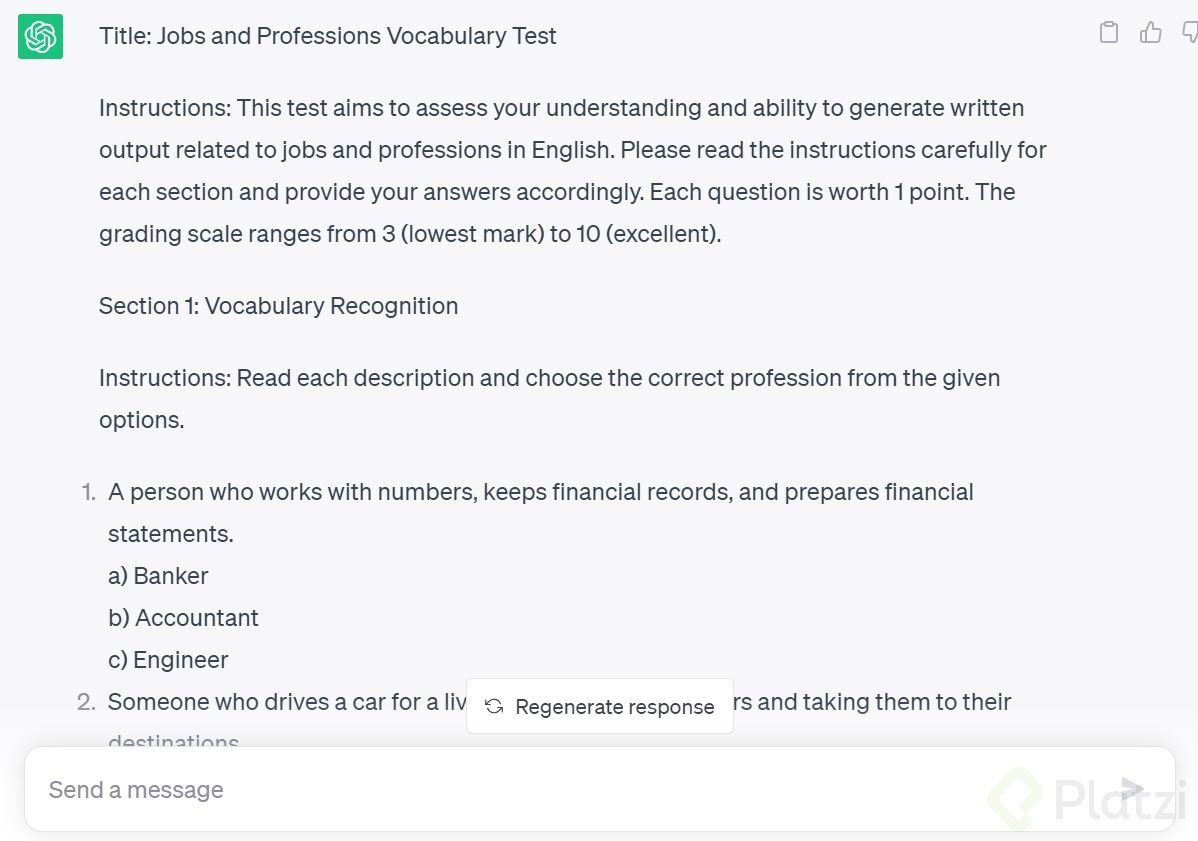Image resolution: width=1198 pixels, height=841 pixels.
Task: Click the green ChatGPT avatar logo
Action: tap(40, 36)
